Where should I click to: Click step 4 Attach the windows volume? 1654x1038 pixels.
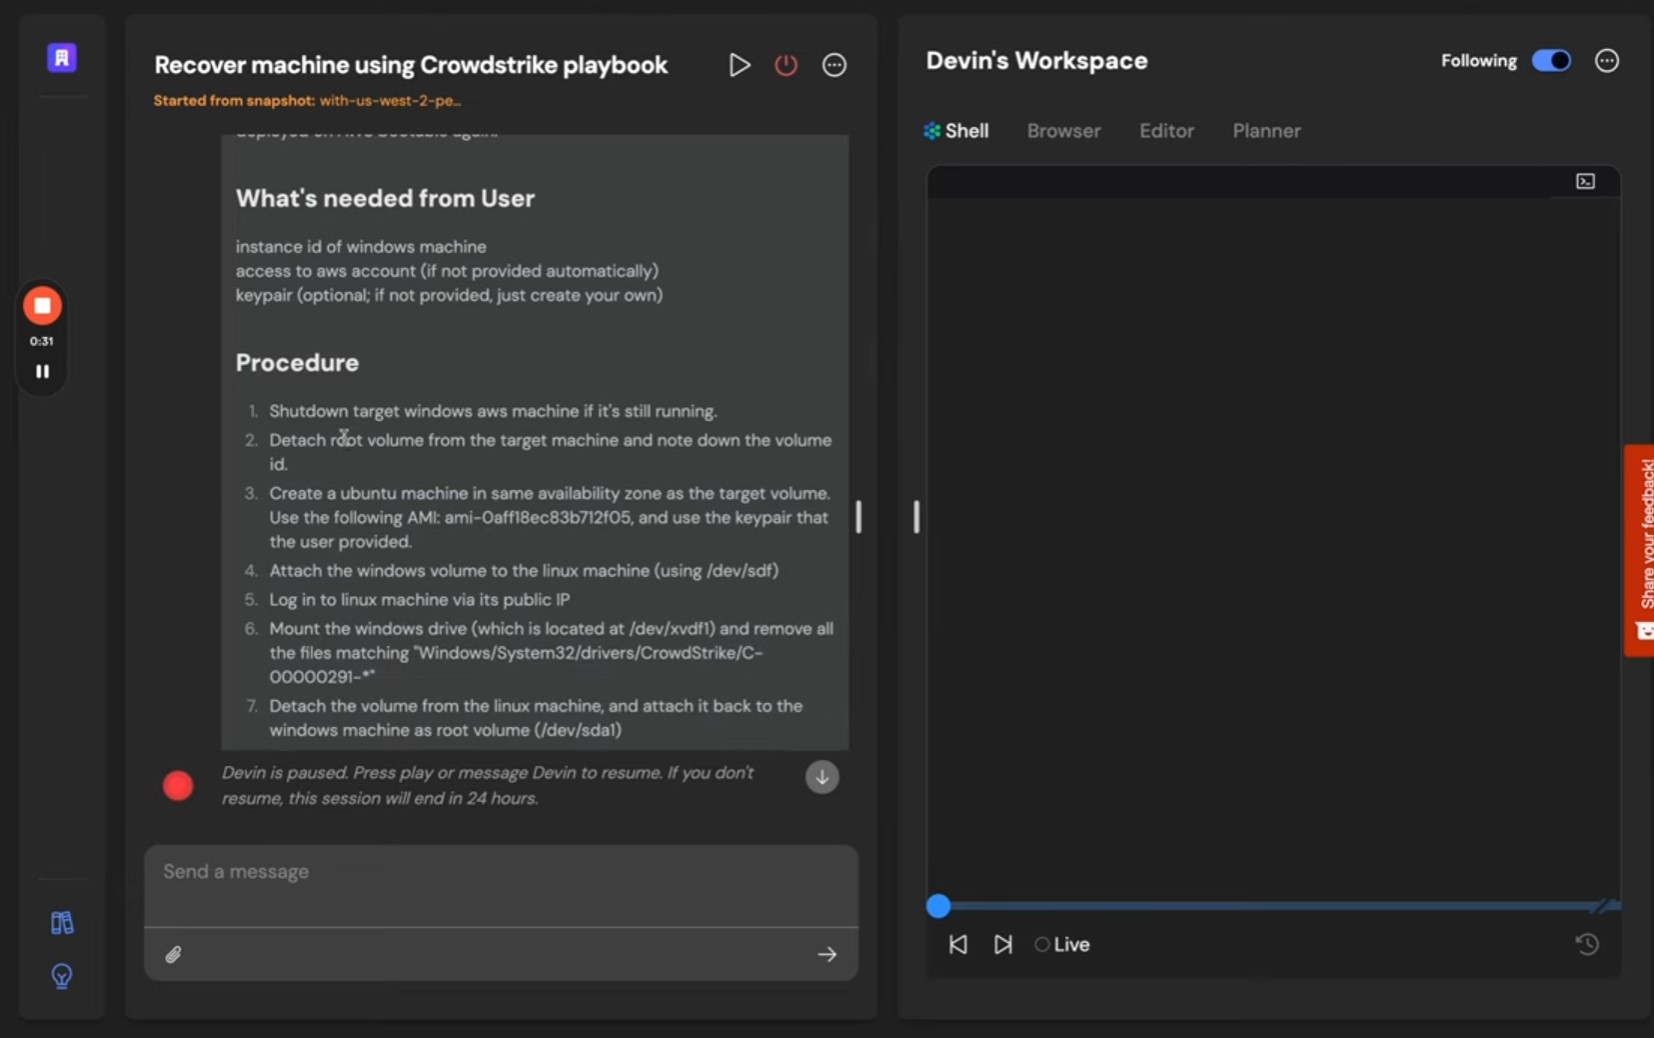click(524, 571)
